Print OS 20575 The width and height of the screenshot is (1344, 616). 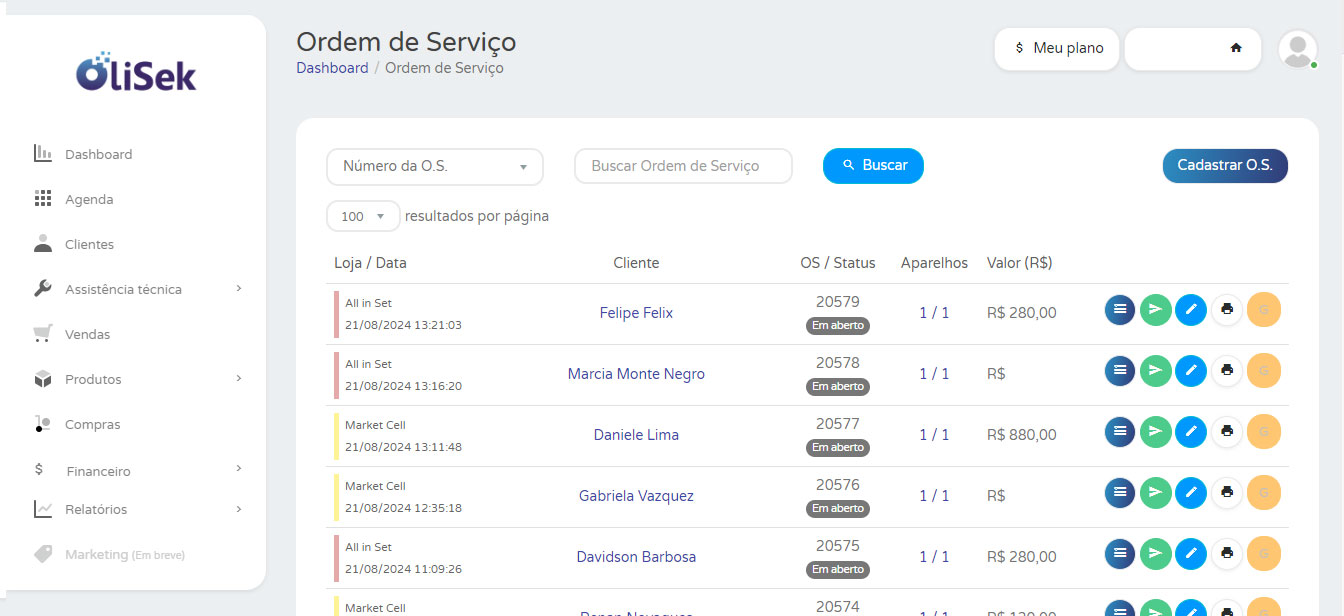click(x=1227, y=554)
